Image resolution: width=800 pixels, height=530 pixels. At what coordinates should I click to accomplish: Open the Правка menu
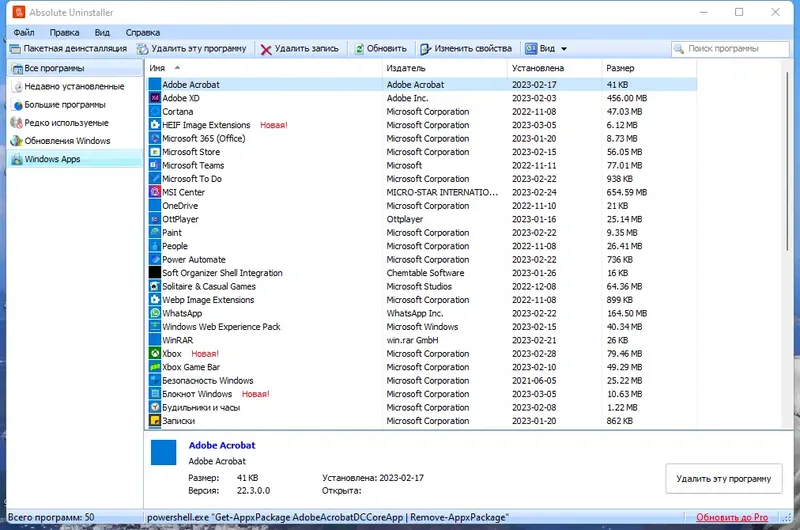click(x=64, y=33)
